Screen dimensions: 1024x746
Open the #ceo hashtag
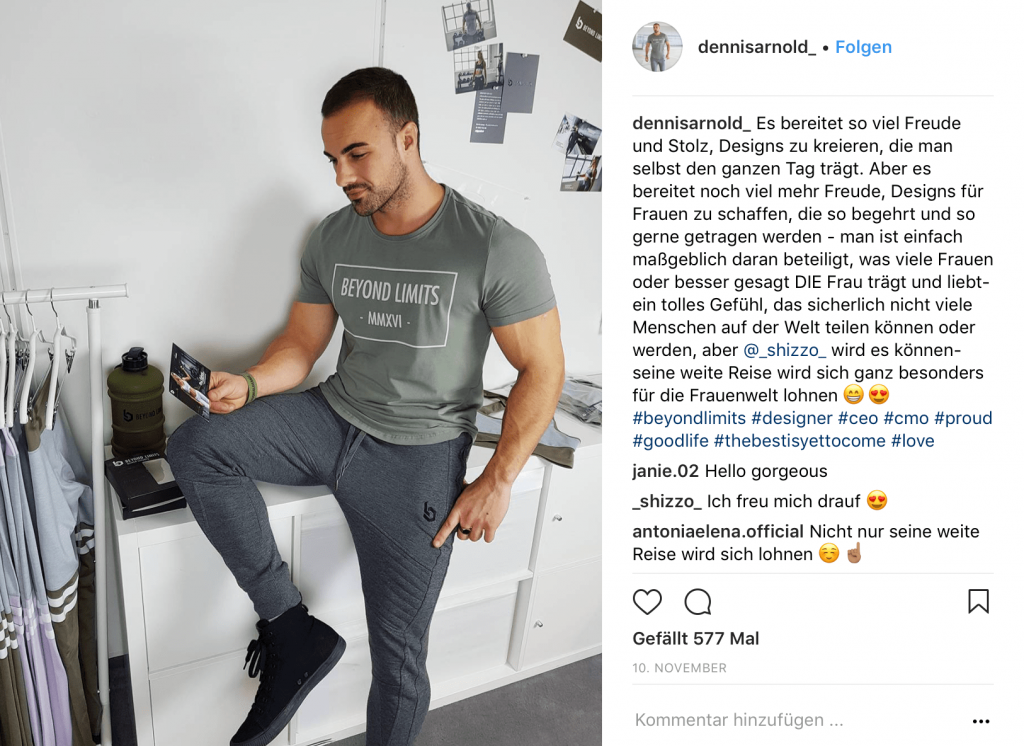(x=858, y=418)
